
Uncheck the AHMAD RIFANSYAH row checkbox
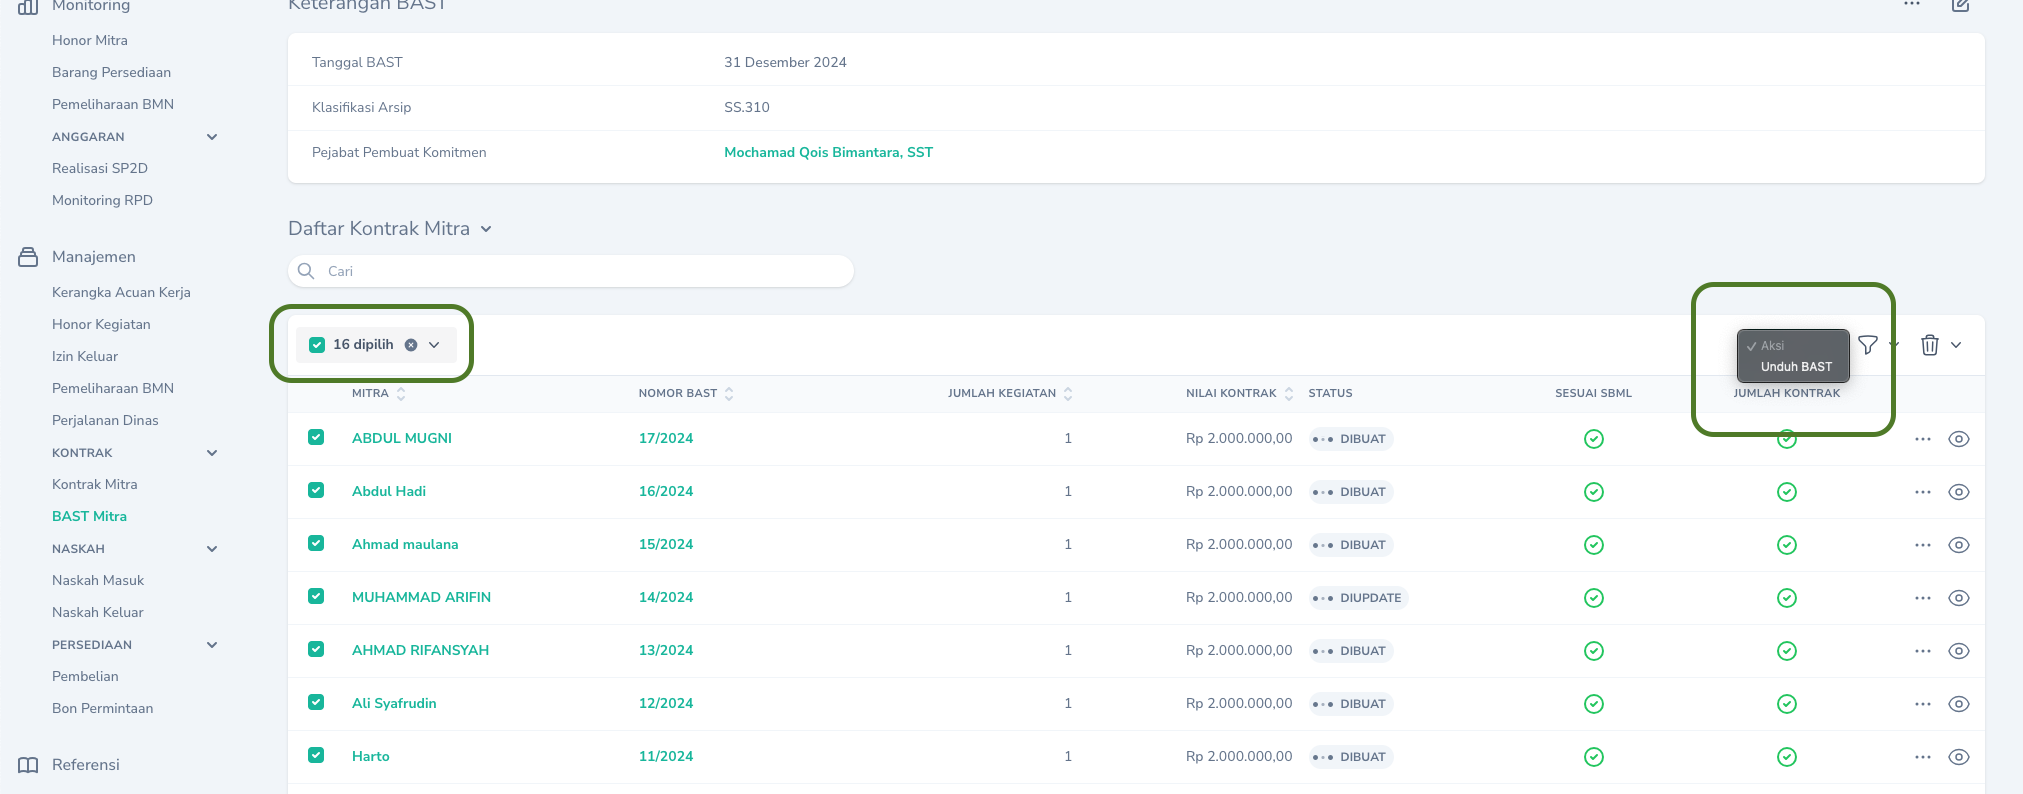316,649
